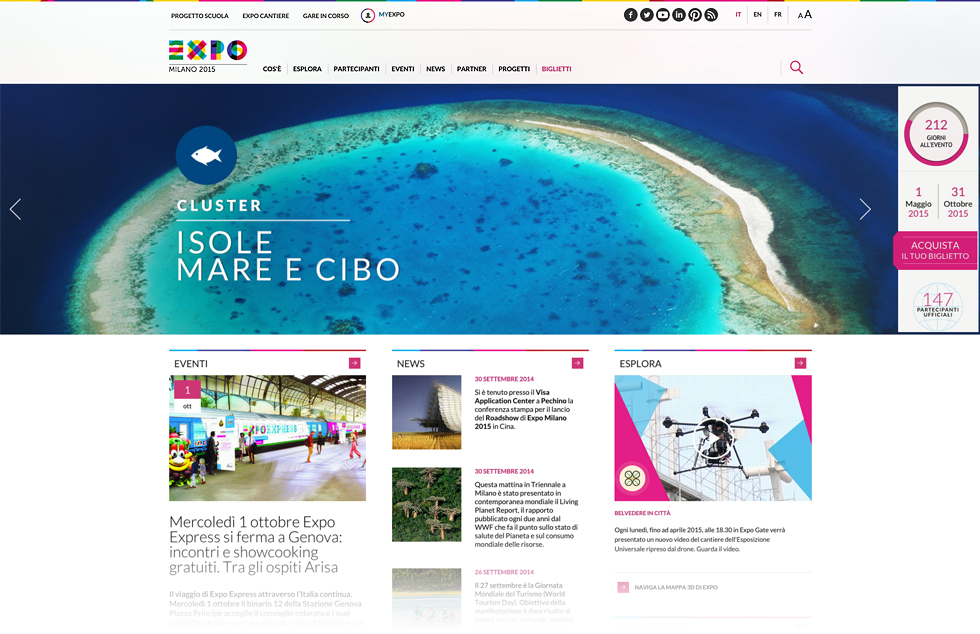Switch language to IT
The width and height of the screenshot is (980, 634).
[x=738, y=14]
